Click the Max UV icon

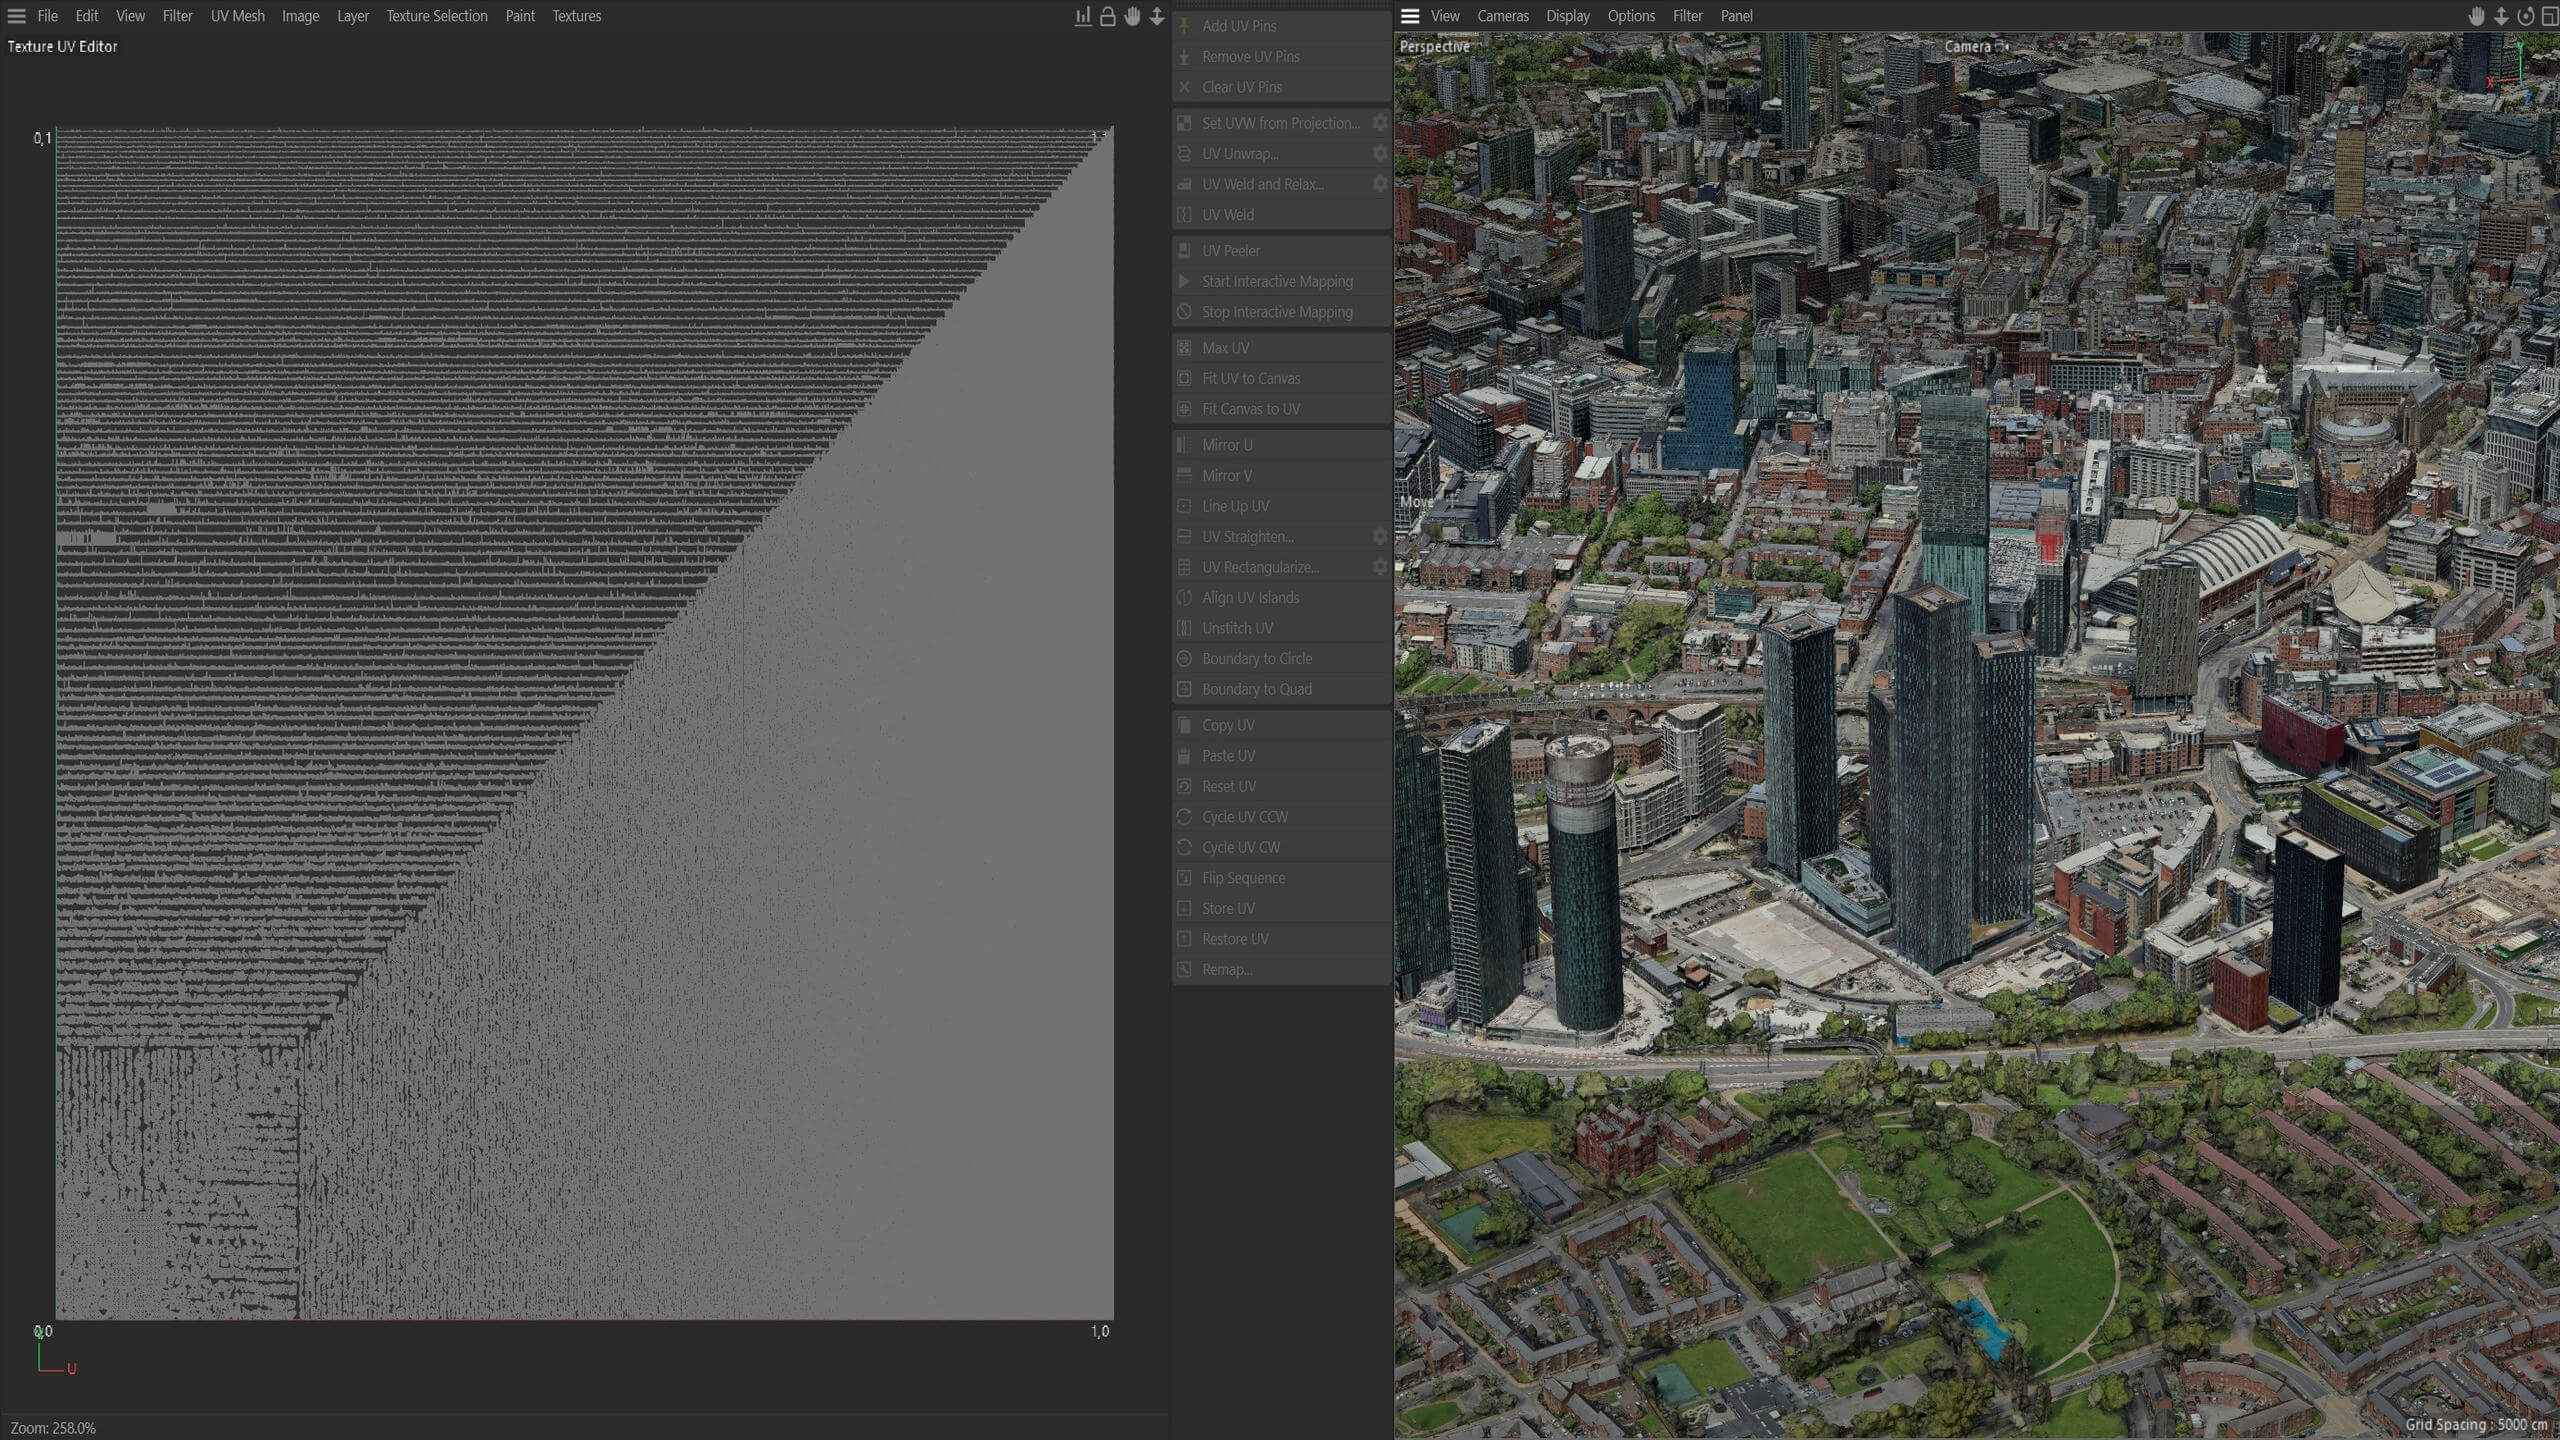coord(1184,348)
